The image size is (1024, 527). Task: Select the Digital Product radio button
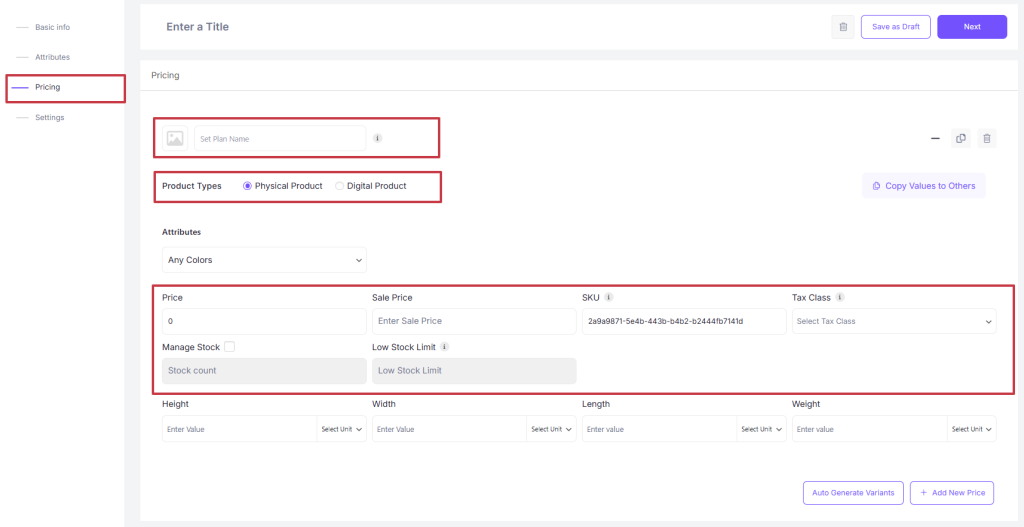[340, 186]
